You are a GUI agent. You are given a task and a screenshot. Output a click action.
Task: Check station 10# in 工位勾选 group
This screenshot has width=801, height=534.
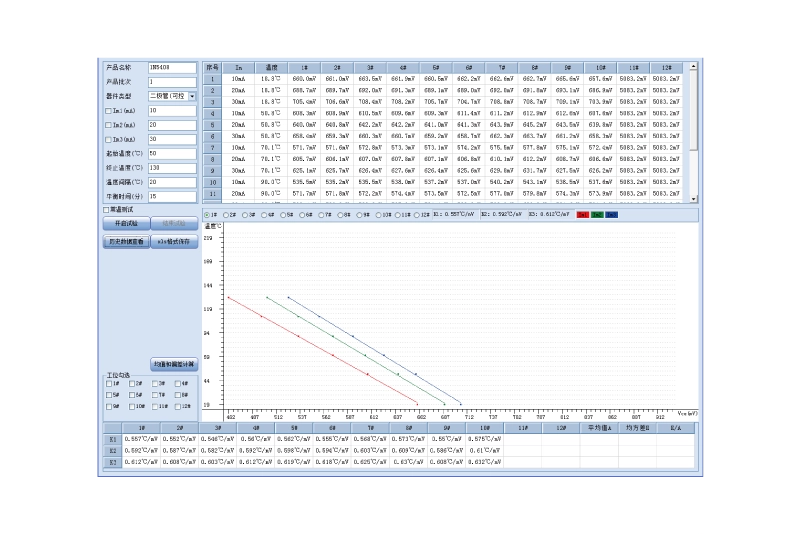131,407
